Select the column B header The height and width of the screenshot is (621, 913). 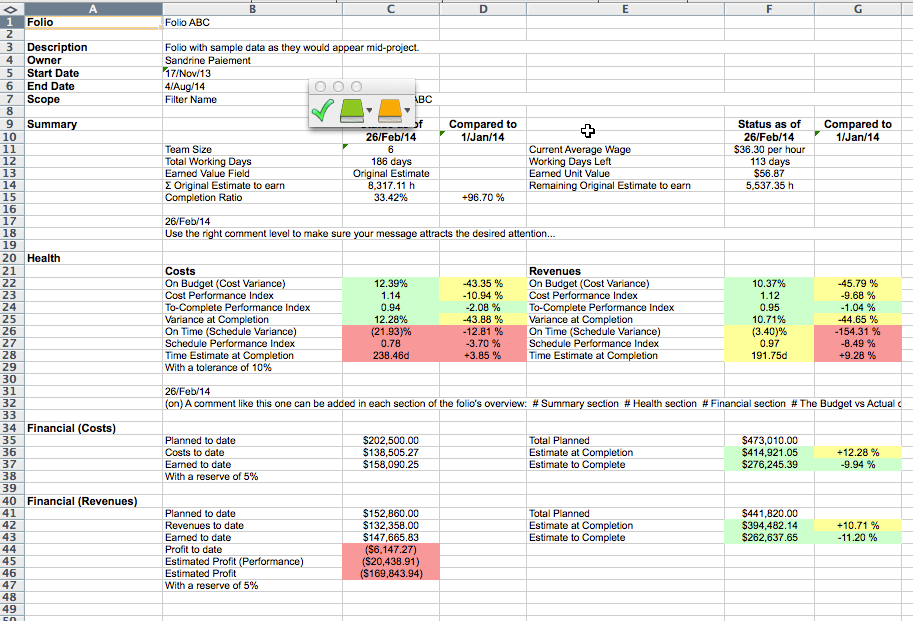click(252, 8)
